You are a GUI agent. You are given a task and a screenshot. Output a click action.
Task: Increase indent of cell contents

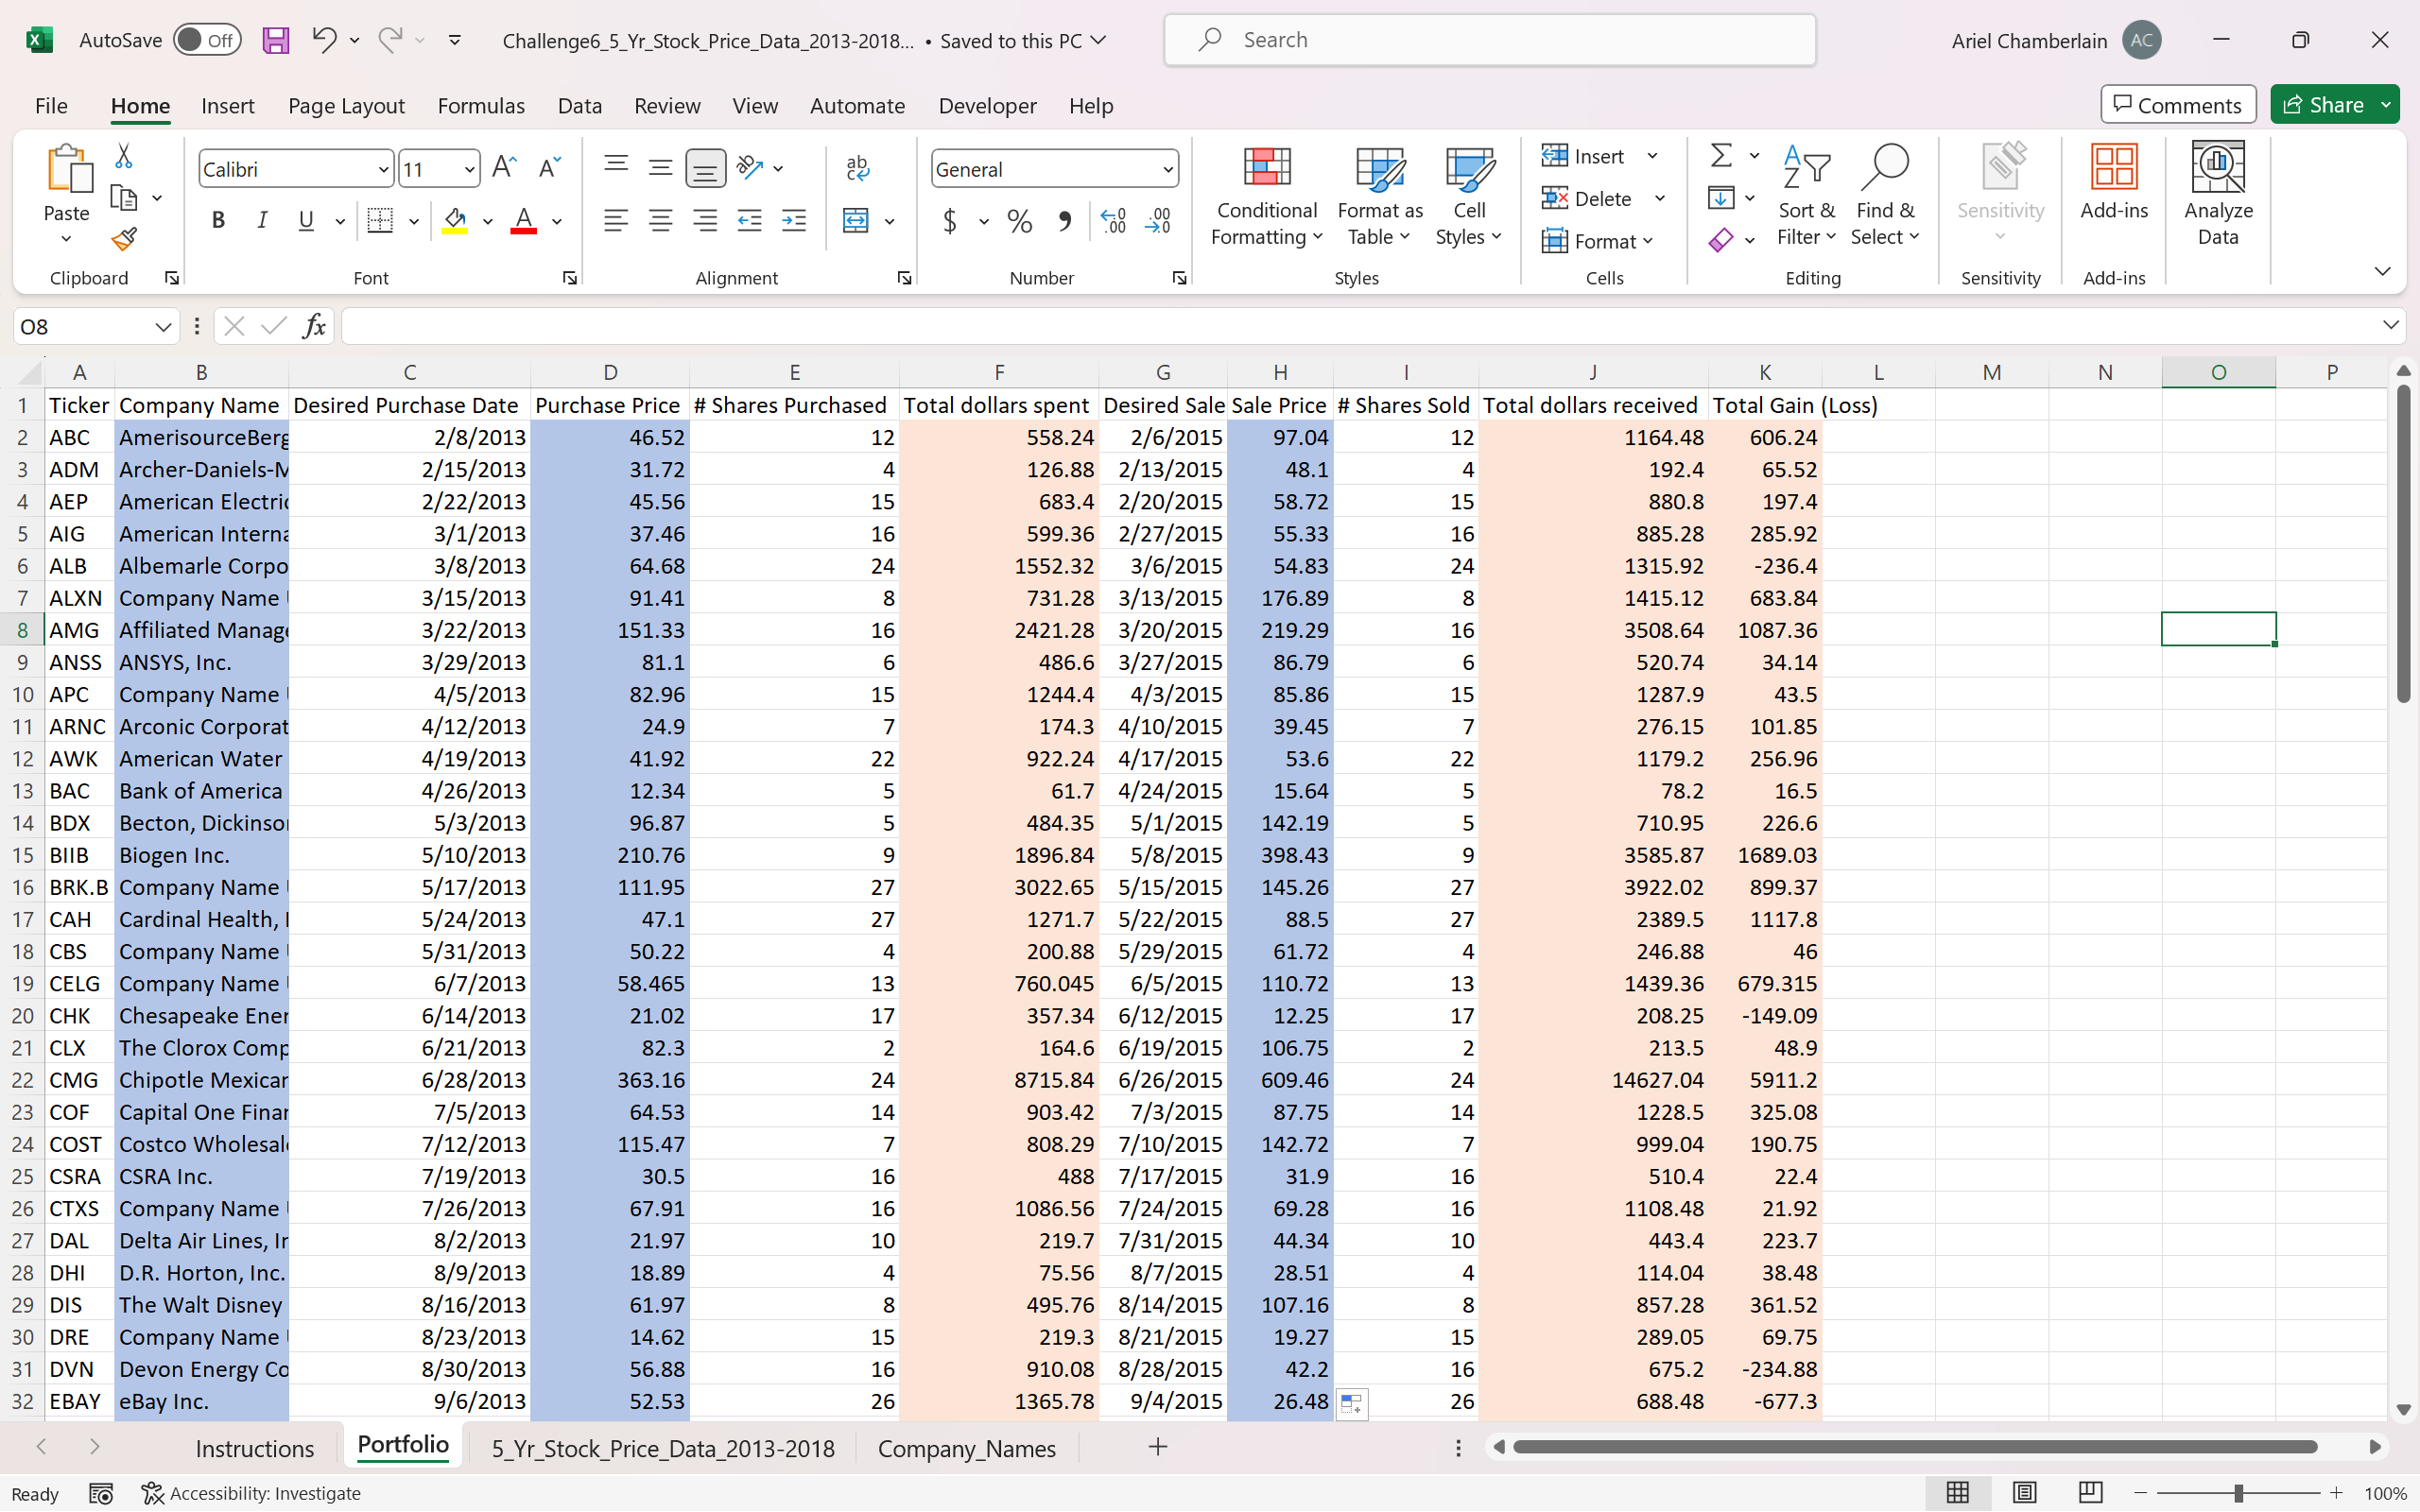(x=794, y=221)
